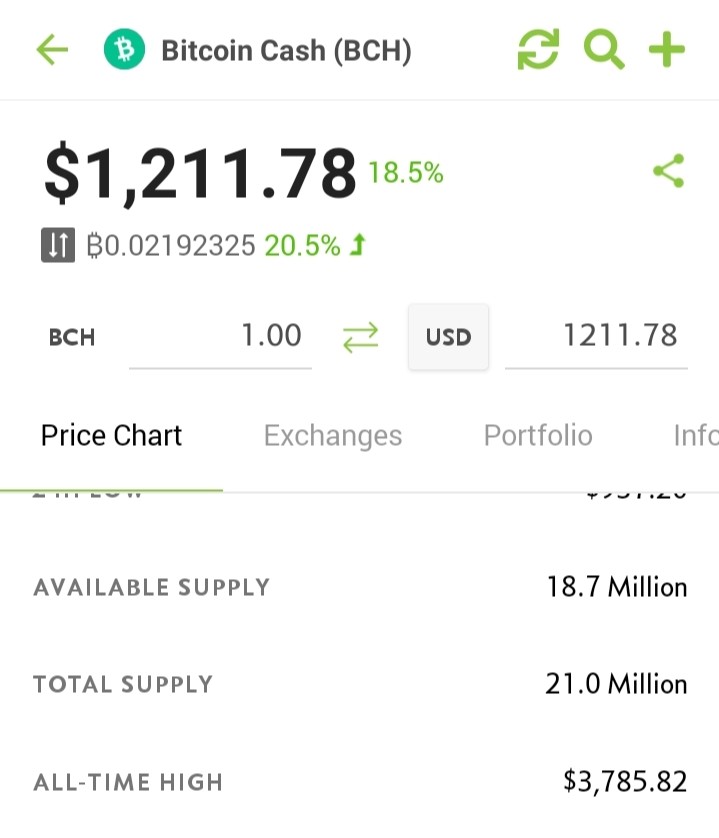
Task: Click the Bitcoin Cash coin logo
Action: (124, 50)
